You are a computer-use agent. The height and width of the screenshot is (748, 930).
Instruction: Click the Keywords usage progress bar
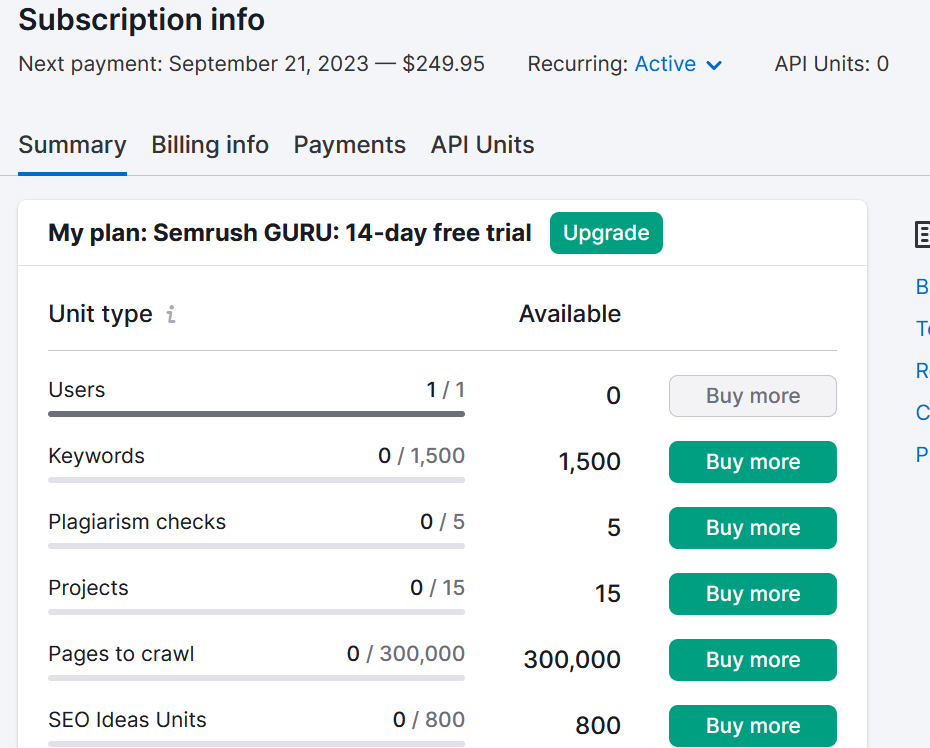pyautogui.click(x=256, y=480)
